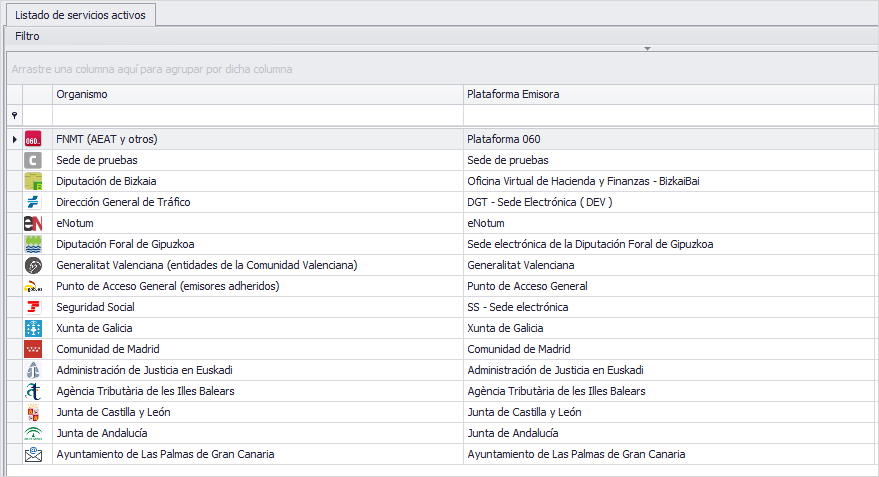Click the gray C icon for Sede de pruebas

(33, 160)
